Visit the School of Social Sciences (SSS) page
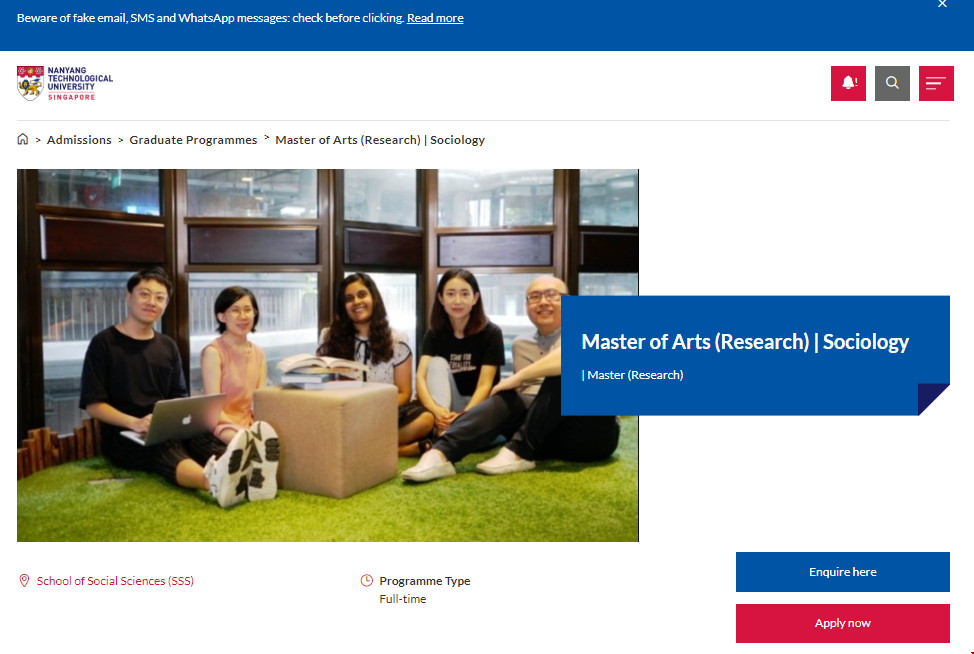Screen dimensions: 974x654 tap(115, 580)
